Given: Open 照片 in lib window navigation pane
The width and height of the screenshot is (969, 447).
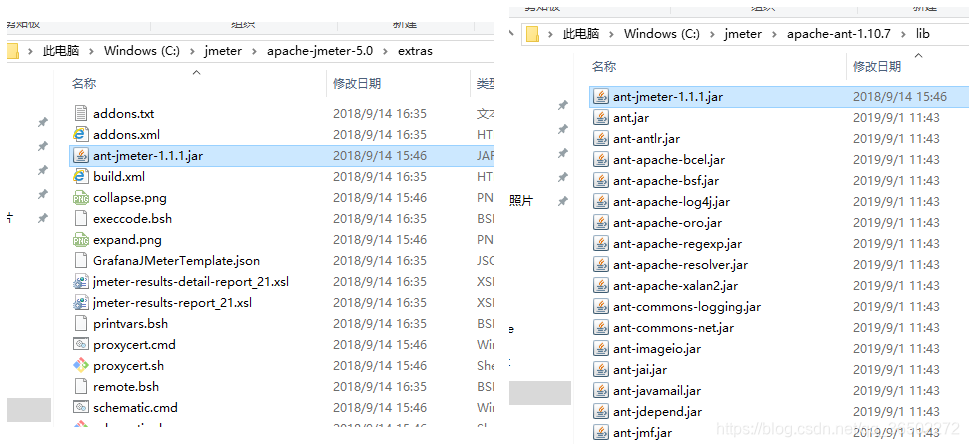Looking at the screenshot, I should click(521, 200).
